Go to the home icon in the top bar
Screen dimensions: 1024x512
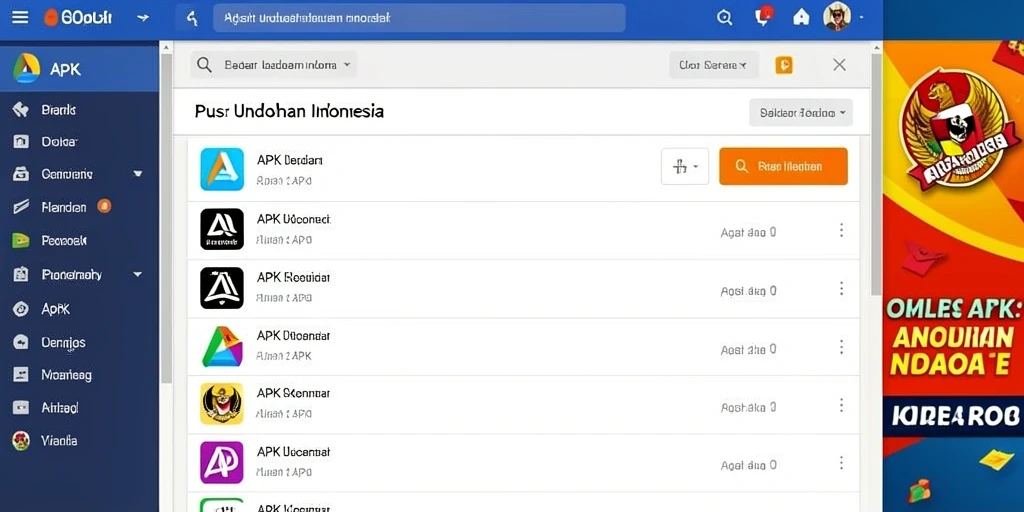click(x=801, y=18)
